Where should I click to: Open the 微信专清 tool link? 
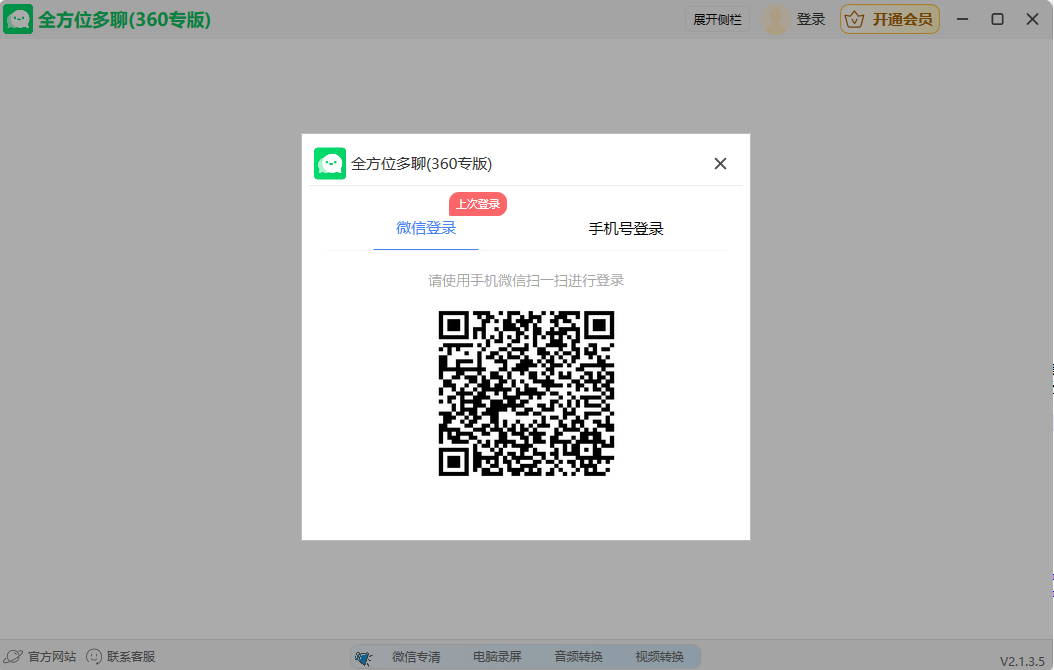[x=416, y=657]
